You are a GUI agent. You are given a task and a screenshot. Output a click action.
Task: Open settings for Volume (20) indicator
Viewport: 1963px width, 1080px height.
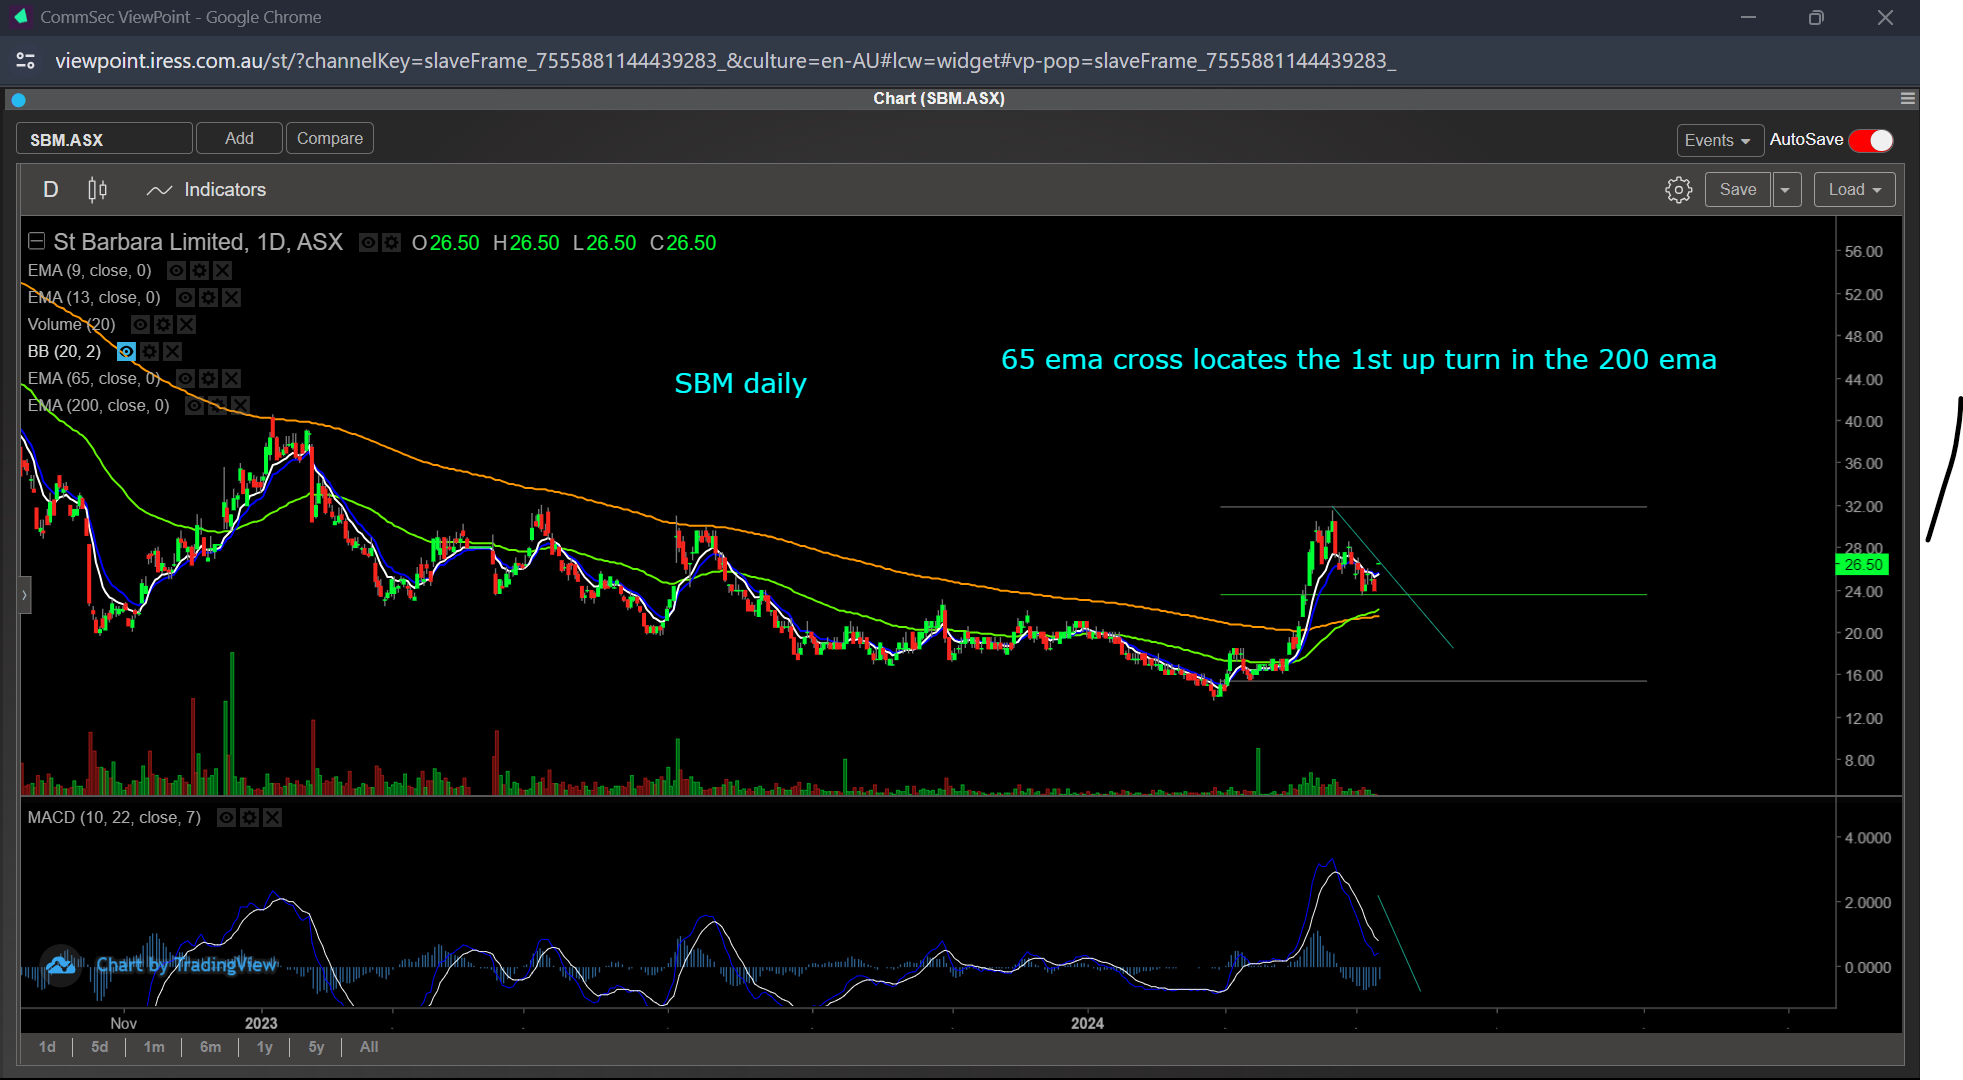coord(163,324)
